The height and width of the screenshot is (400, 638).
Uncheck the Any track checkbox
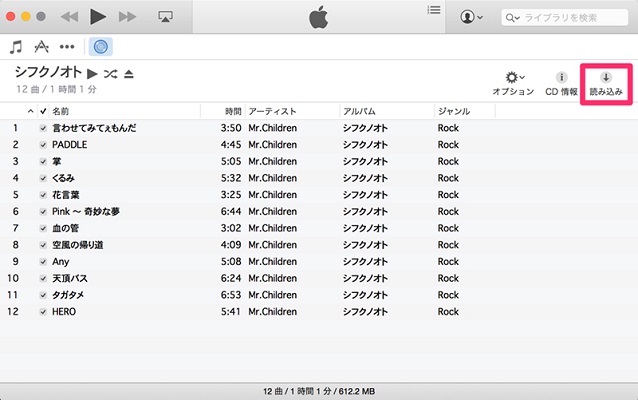(x=43, y=262)
